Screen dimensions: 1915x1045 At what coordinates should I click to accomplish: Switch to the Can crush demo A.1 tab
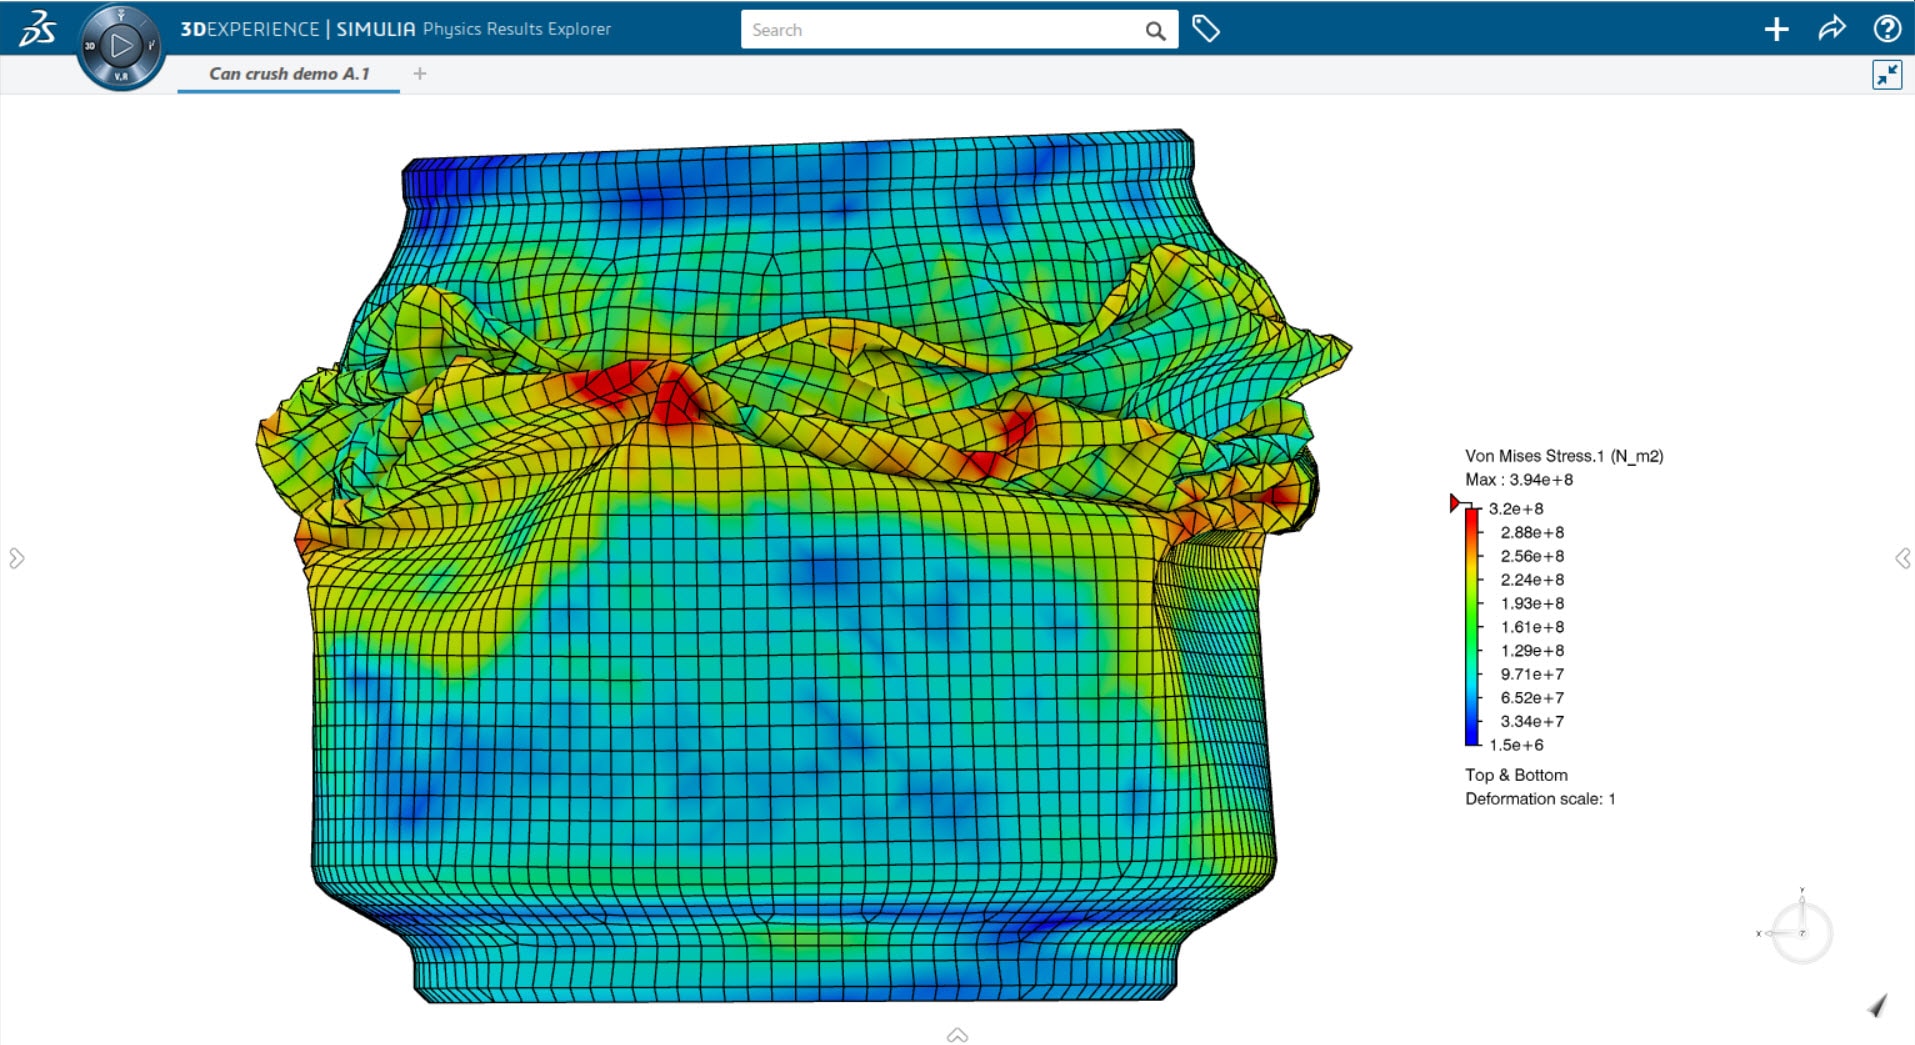pos(288,73)
